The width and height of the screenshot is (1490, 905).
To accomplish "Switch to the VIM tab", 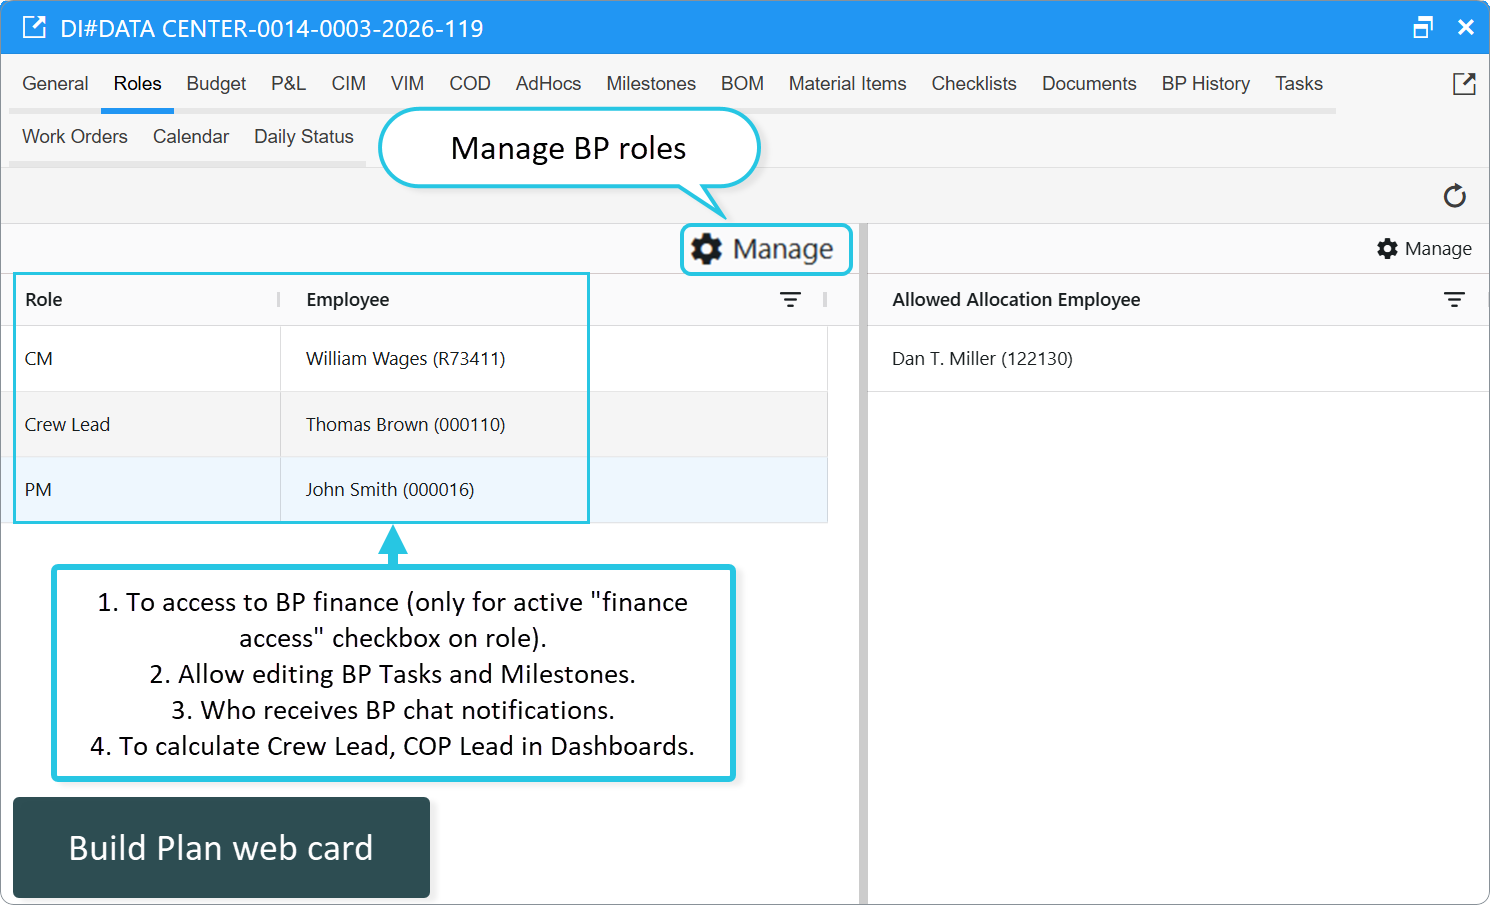I will pyautogui.click(x=407, y=84).
